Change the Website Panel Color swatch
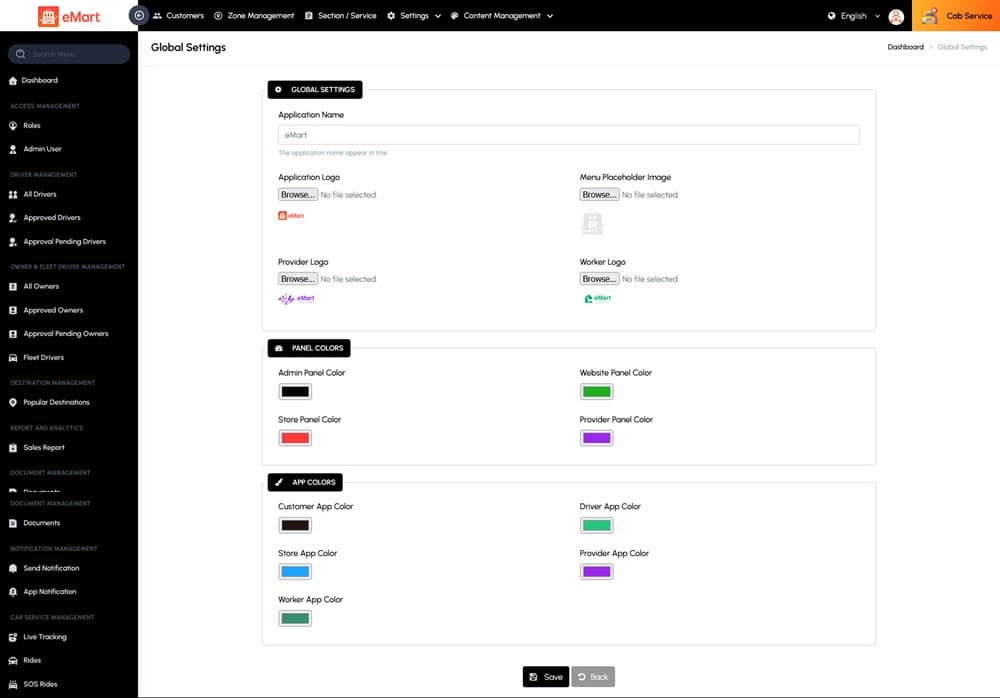 (597, 392)
